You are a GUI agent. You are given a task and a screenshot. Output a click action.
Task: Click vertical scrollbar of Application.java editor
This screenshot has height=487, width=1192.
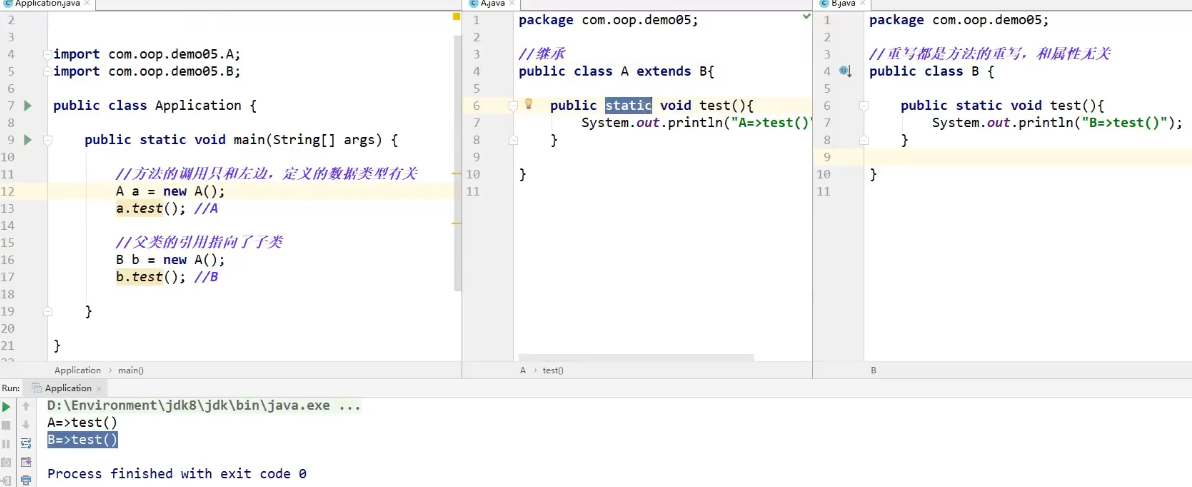pos(458,163)
